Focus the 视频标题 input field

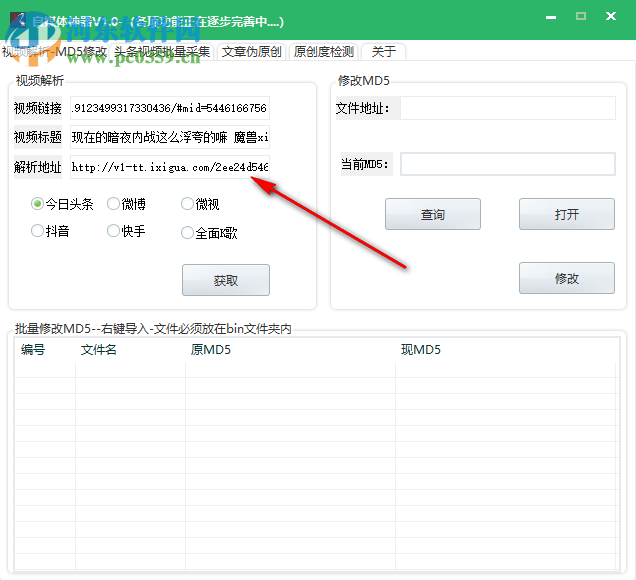pyautogui.click(x=170, y=137)
